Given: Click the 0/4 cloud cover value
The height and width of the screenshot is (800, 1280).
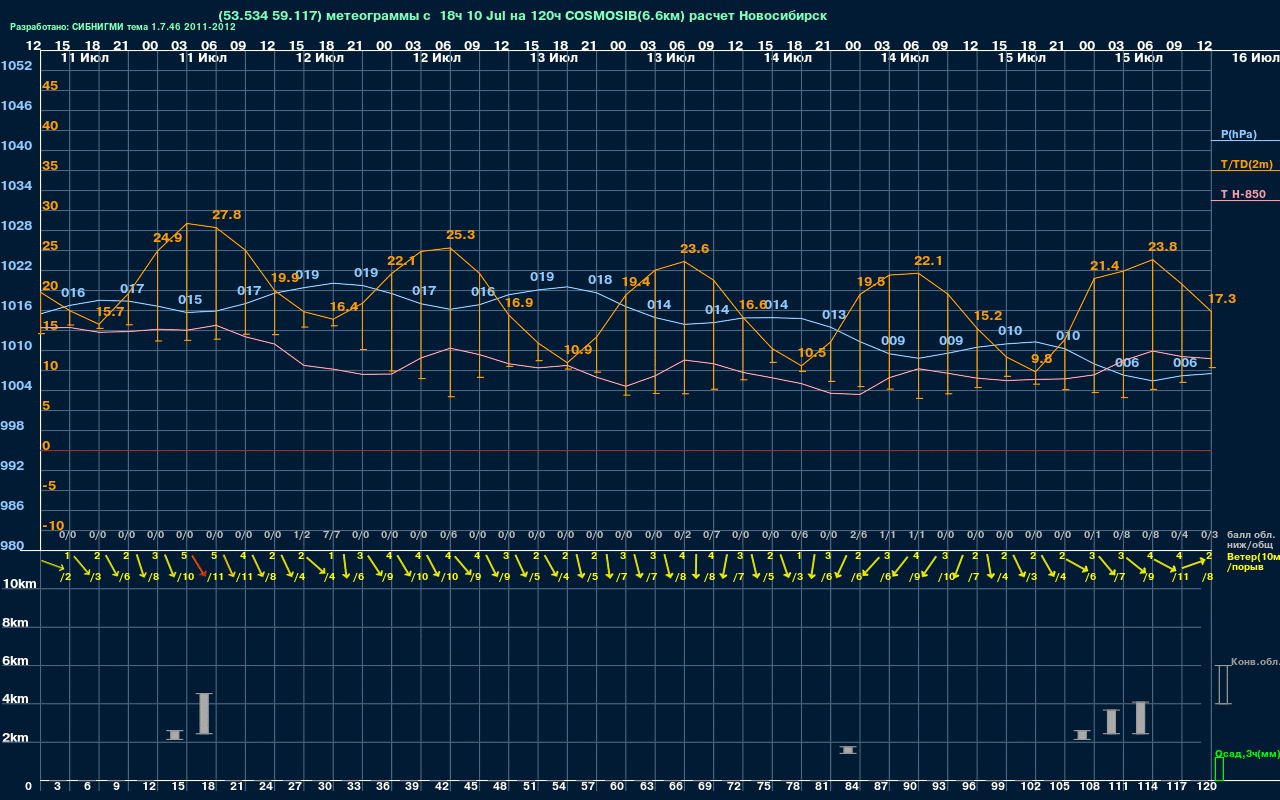Looking at the screenshot, I should tap(1180, 535).
